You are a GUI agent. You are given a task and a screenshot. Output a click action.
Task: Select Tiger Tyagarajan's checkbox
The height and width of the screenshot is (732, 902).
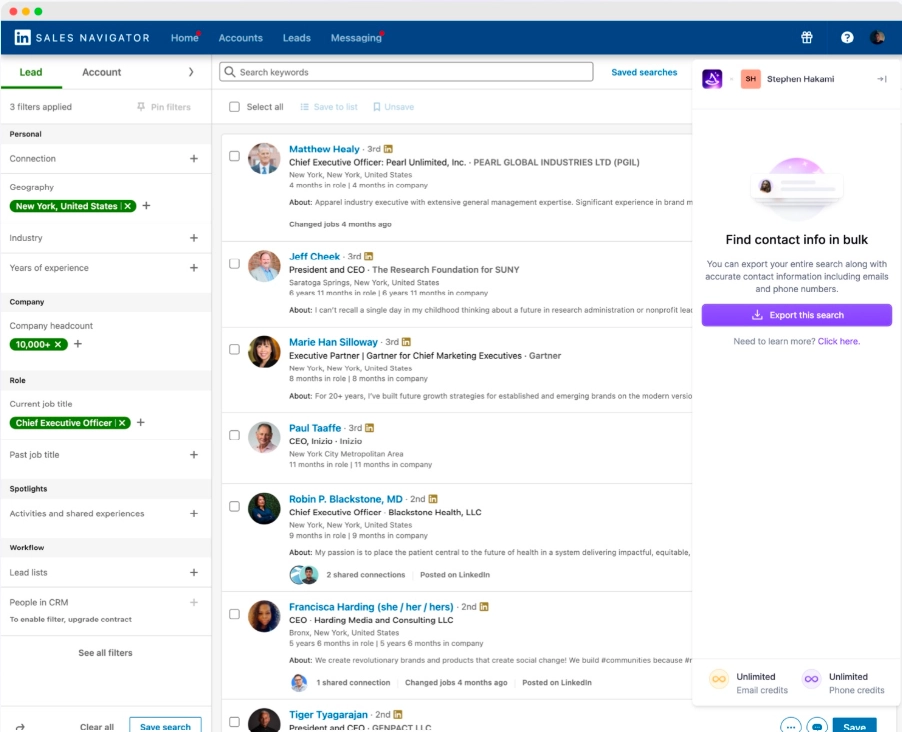[234, 722]
